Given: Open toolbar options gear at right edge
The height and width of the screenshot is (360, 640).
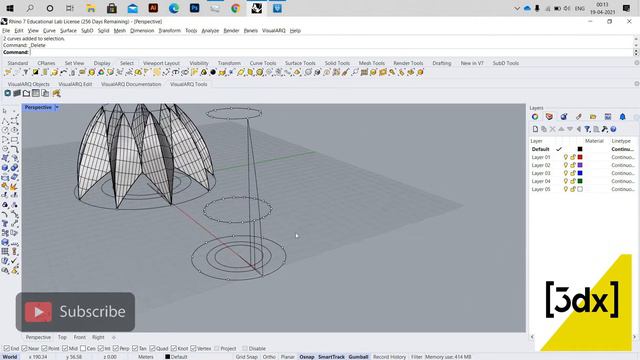Looking at the screenshot, I should click(x=636, y=63).
